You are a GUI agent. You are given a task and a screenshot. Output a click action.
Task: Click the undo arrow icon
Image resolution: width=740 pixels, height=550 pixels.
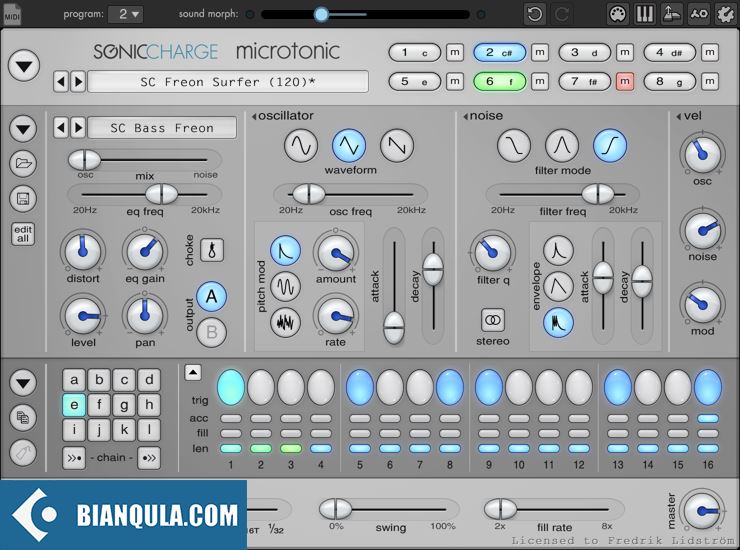pyautogui.click(x=535, y=14)
